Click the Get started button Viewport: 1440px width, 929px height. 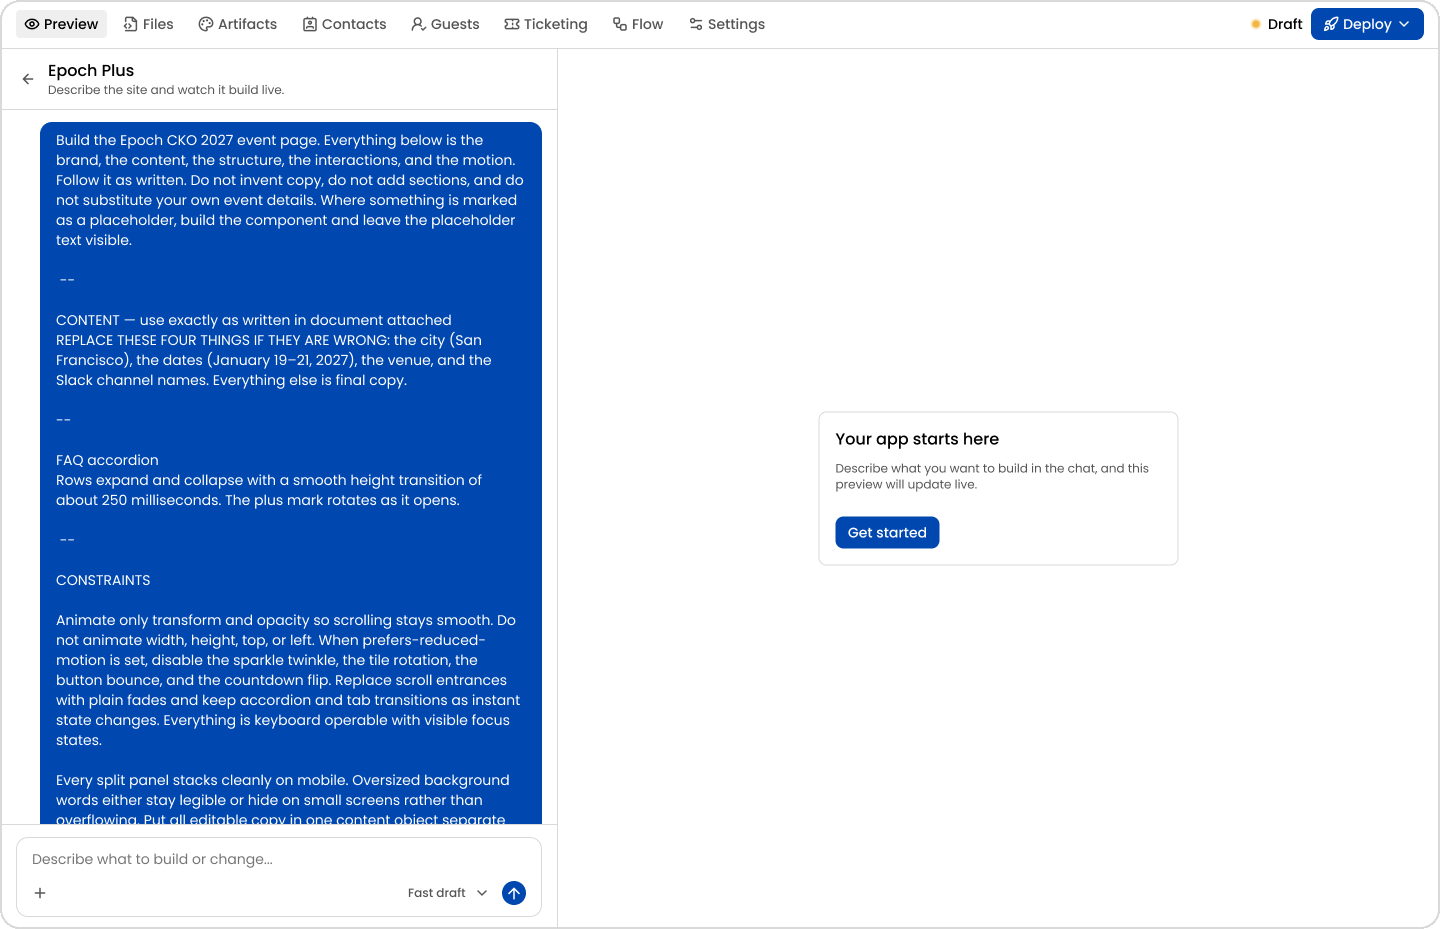pyautogui.click(x=887, y=533)
